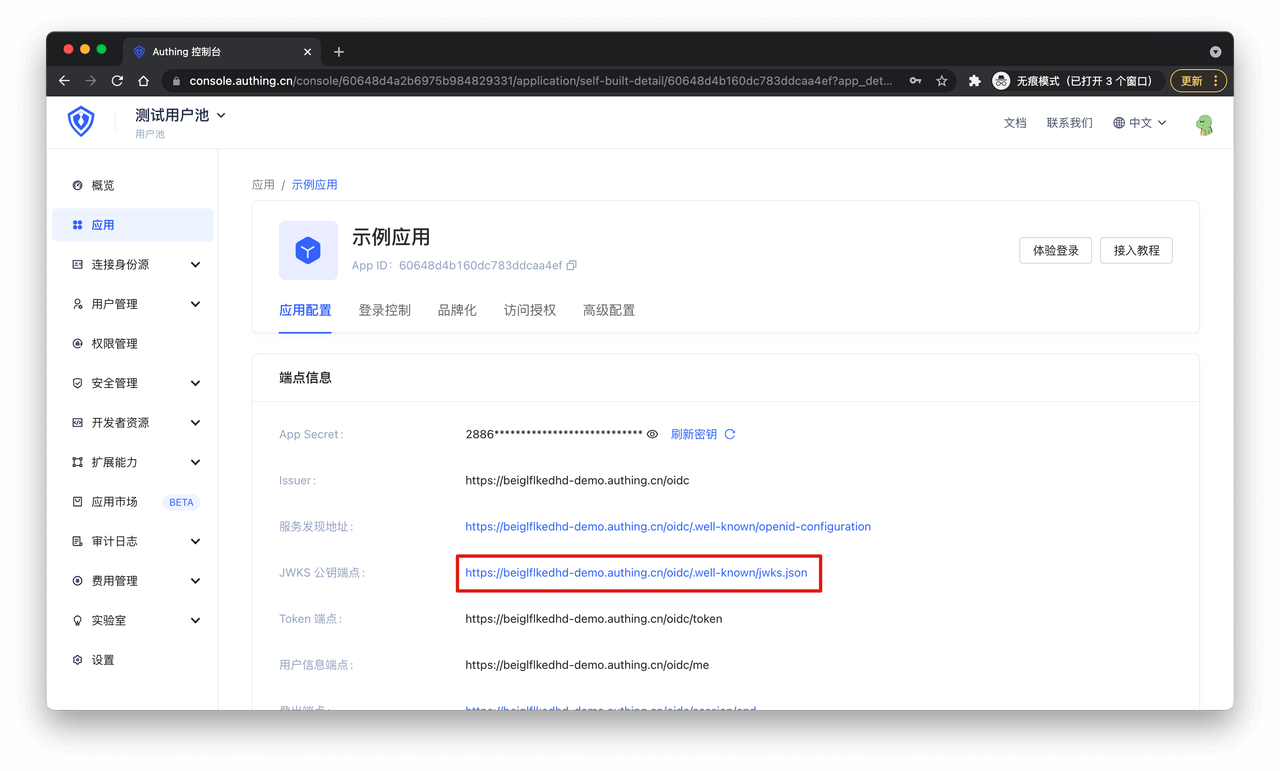Click the 体验登录 button

(x=1055, y=251)
